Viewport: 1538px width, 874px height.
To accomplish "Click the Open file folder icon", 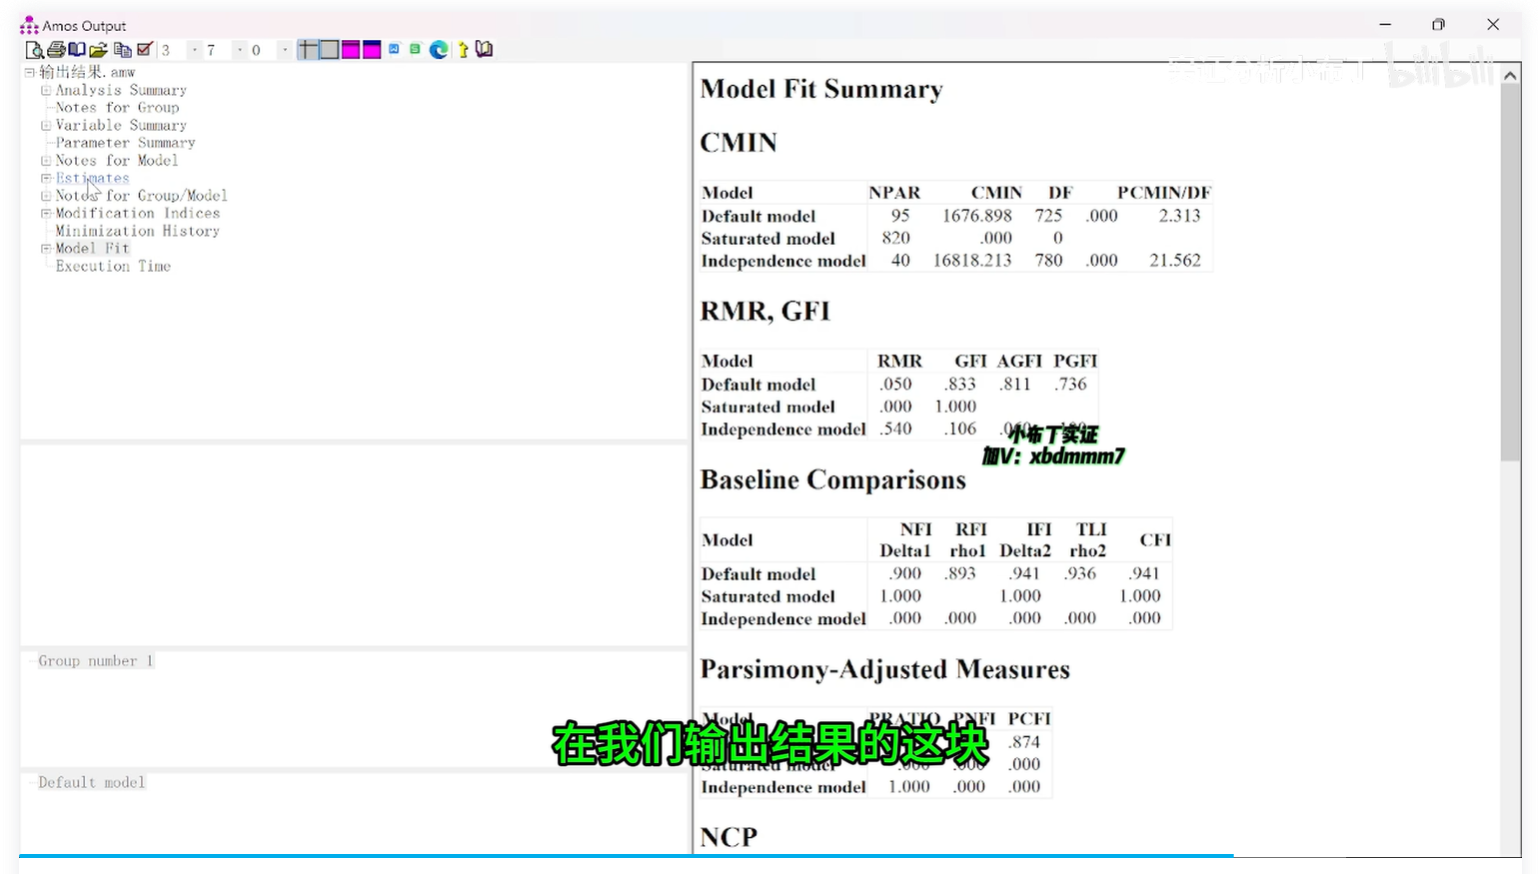I will coord(98,50).
